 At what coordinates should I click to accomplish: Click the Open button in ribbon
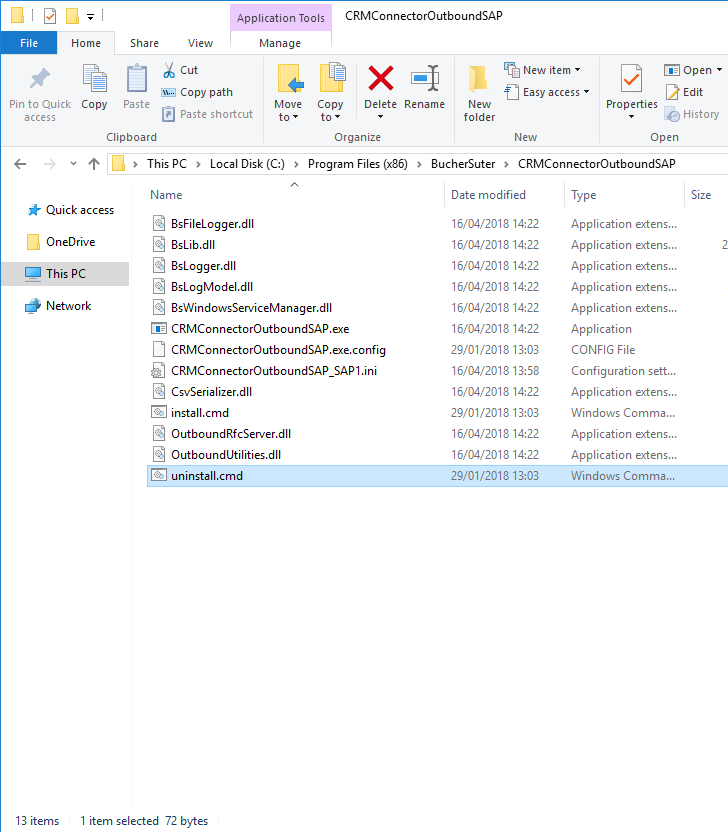pyautogui.click(x=688, y=70)
